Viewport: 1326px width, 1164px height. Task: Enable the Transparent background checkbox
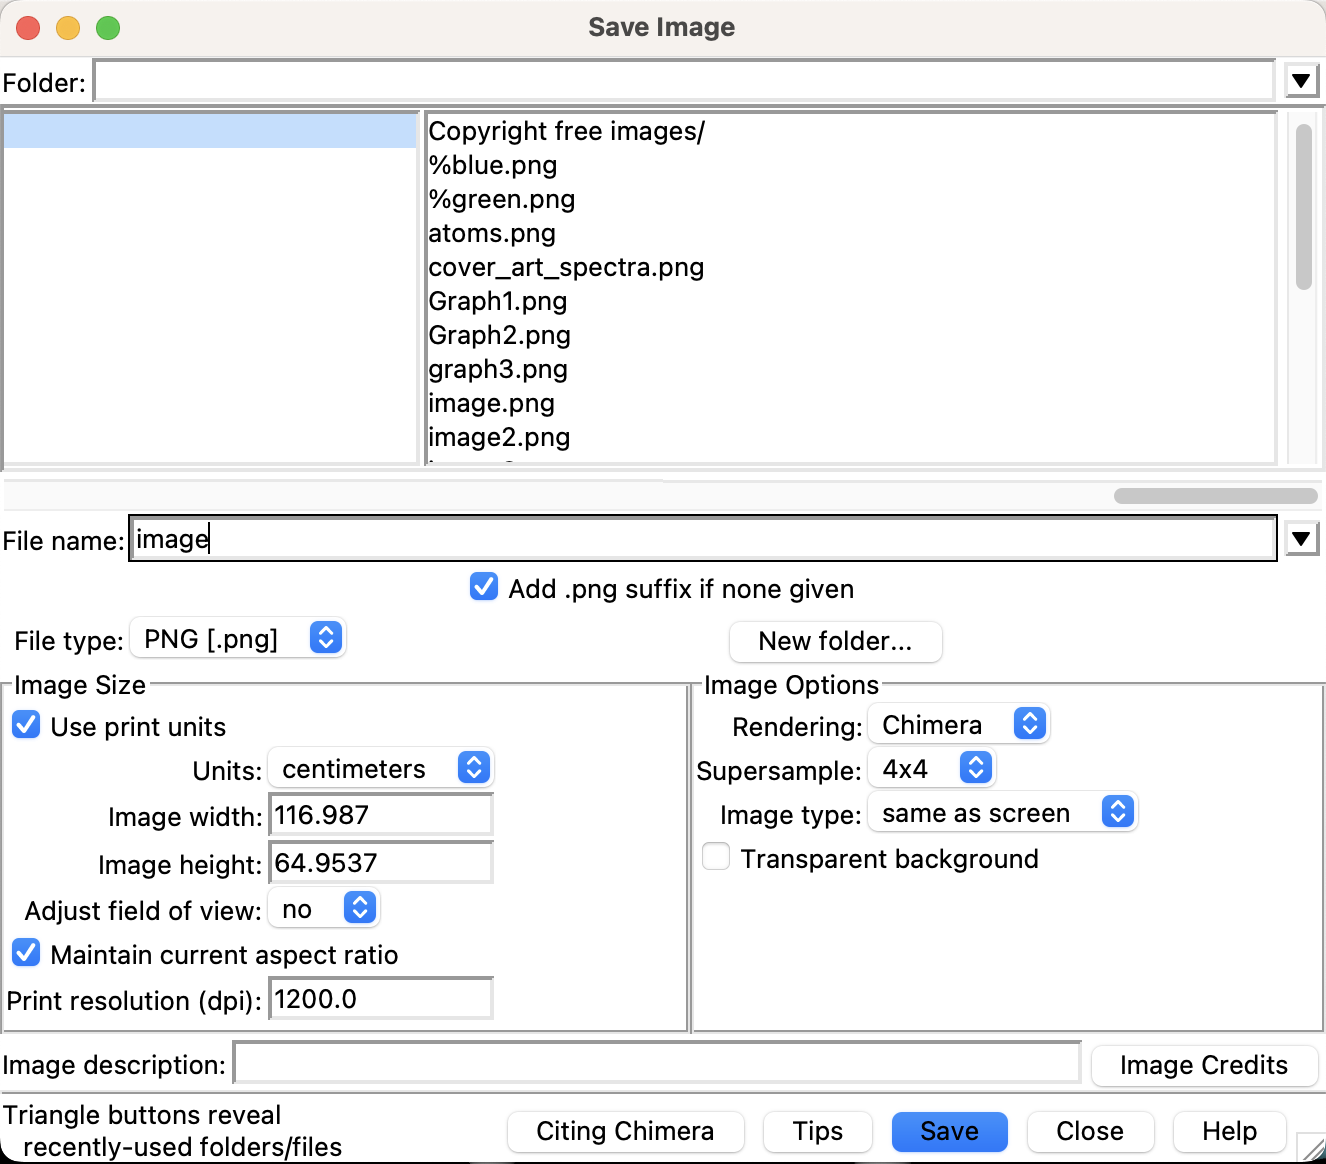[716, 857]
